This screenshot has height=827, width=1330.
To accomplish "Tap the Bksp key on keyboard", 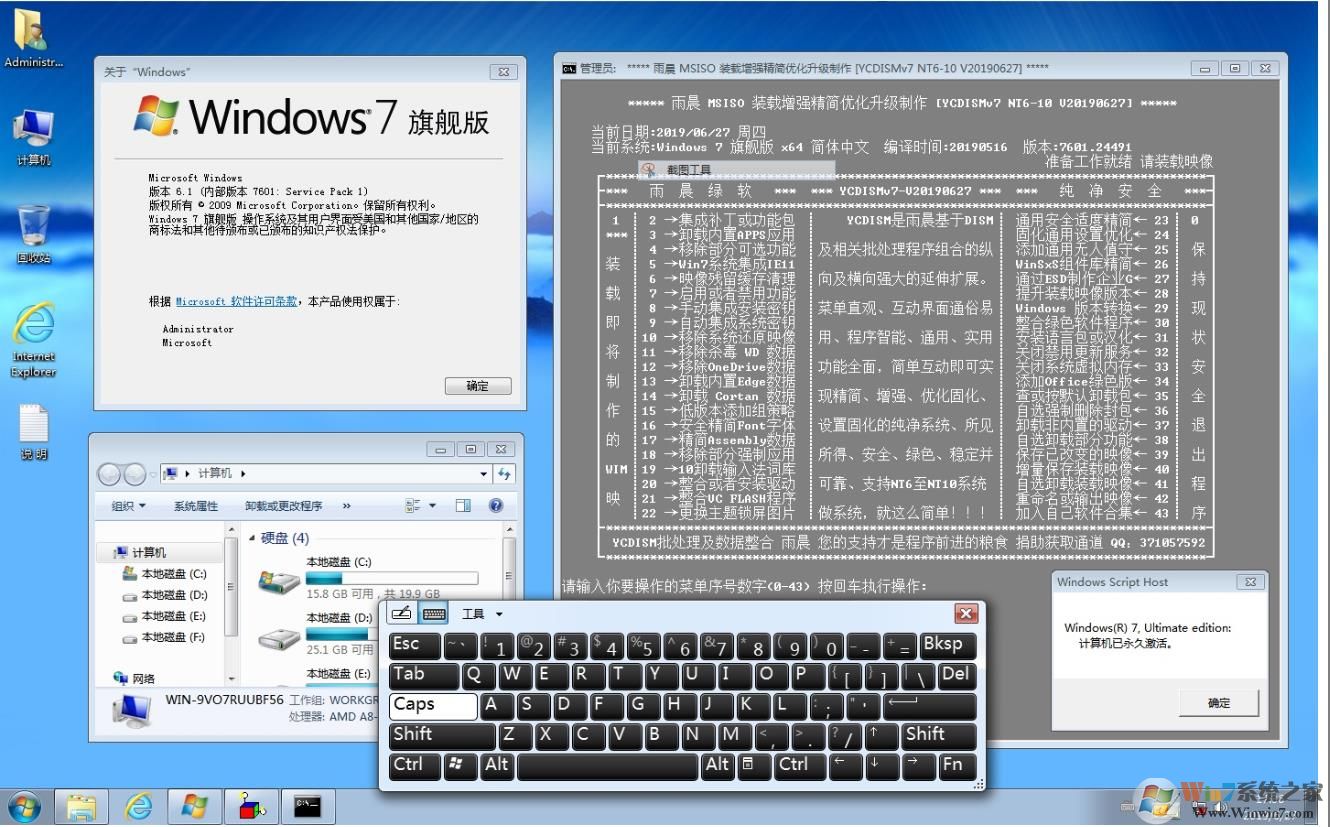I will pyautogui.click(x=946, y=645).
